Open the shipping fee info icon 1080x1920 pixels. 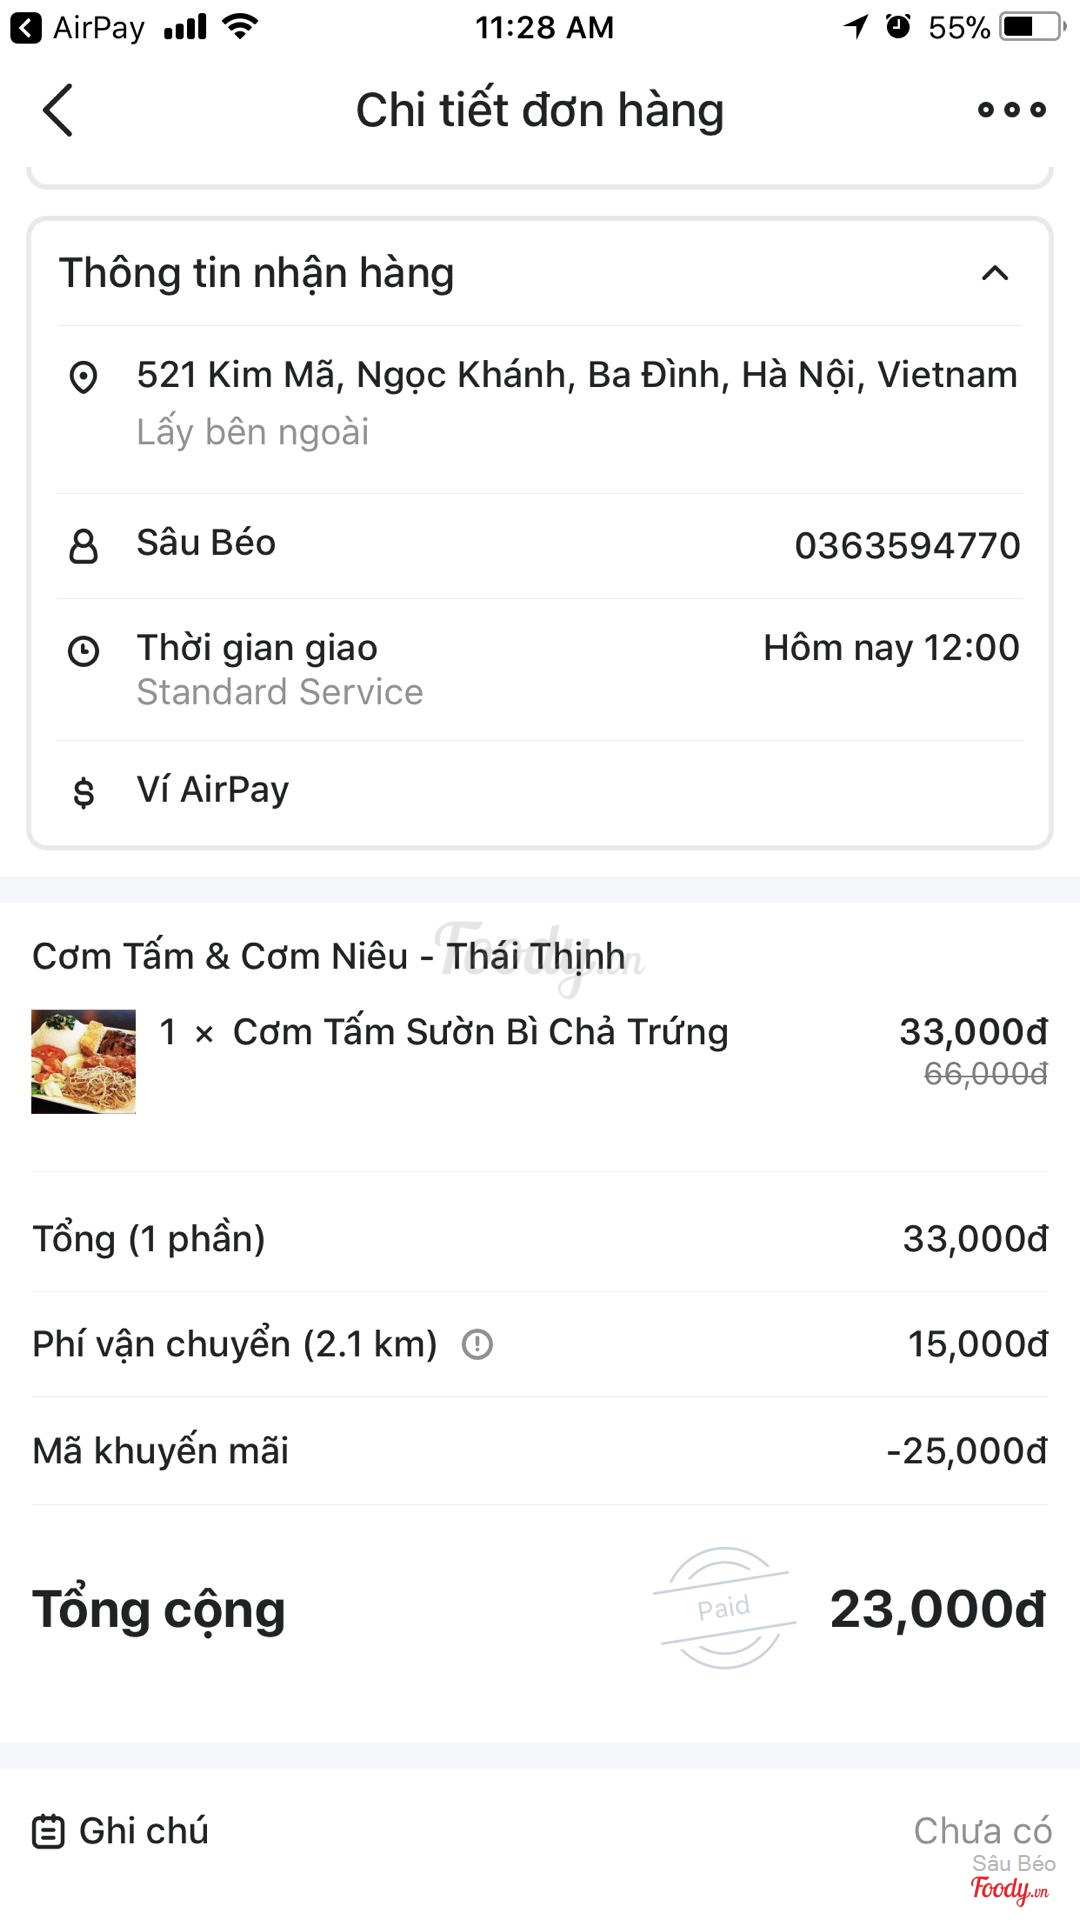tap(477, 1344)
